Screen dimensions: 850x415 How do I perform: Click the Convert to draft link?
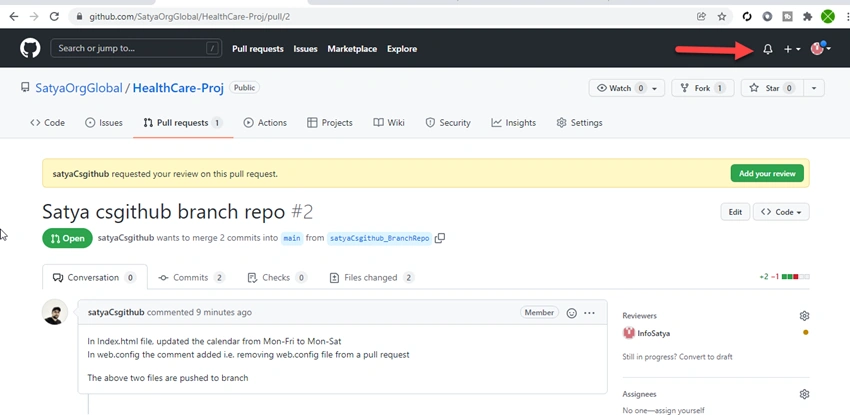(705, 356)
